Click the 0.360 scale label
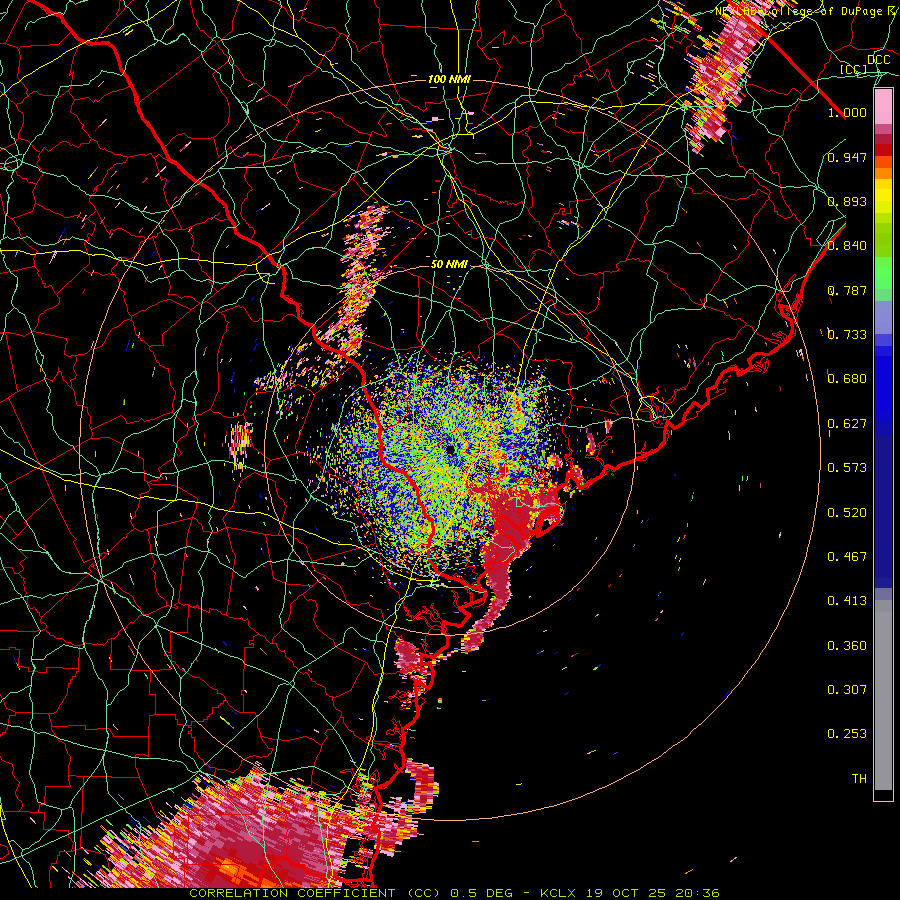Viewport: 900px width, 900px height. click(847, 645)
